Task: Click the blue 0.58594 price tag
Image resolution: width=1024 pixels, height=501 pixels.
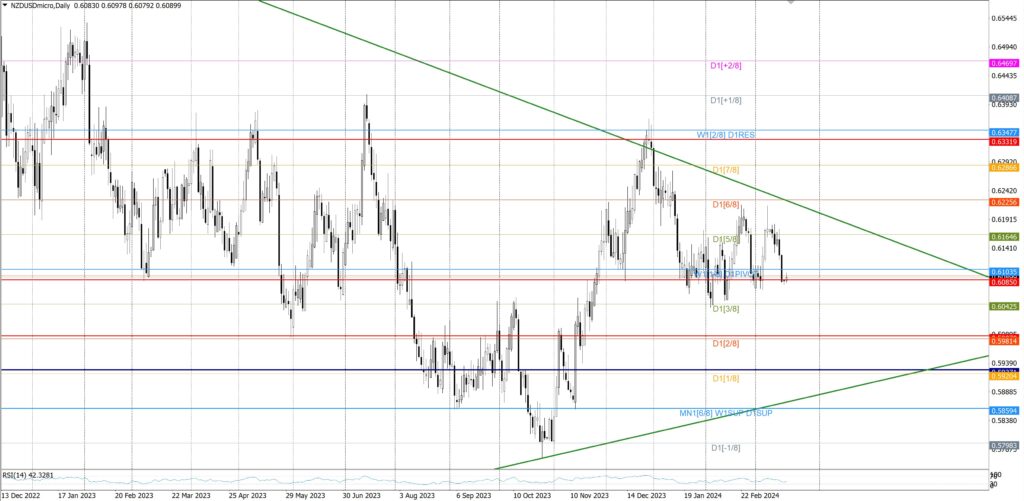Action: pyautogui.click(x=1005, y=409)
